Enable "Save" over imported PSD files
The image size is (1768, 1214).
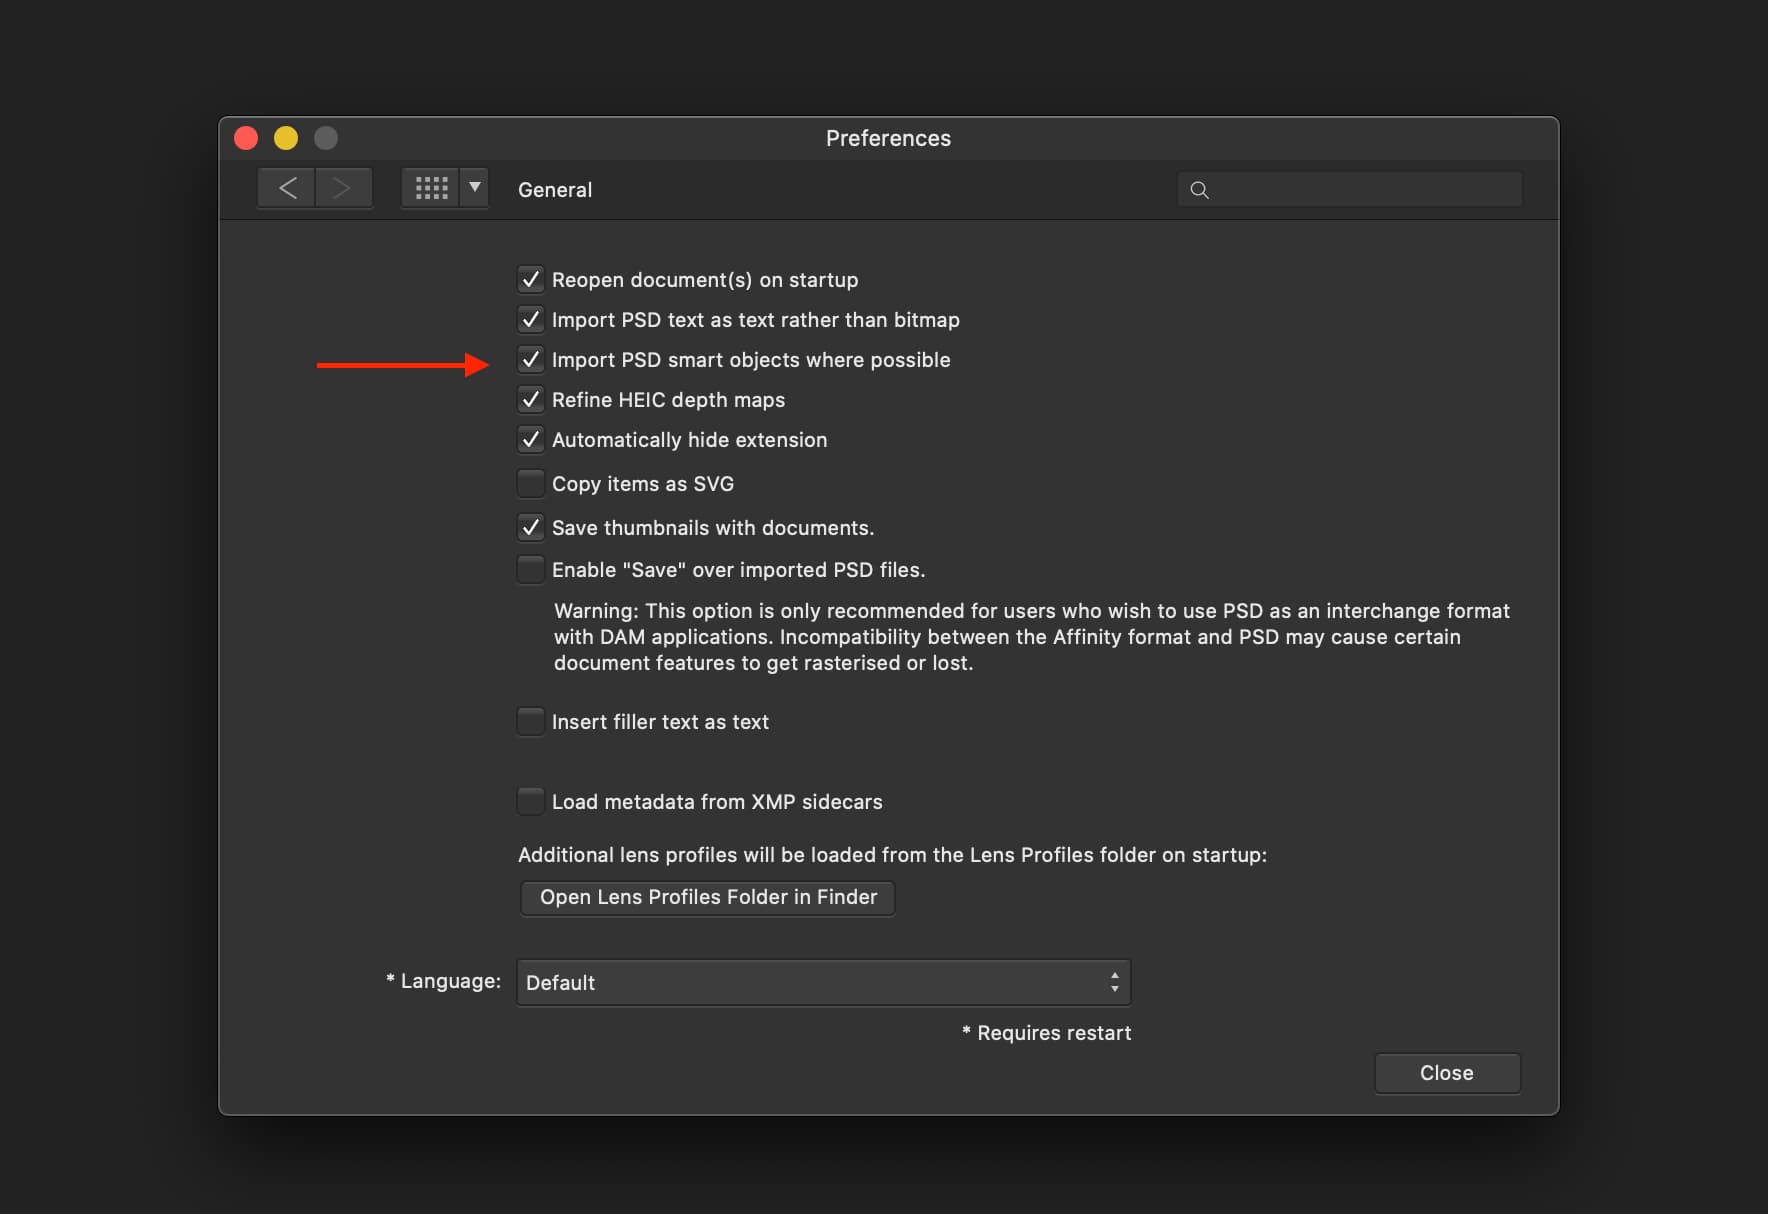point(530,569)
